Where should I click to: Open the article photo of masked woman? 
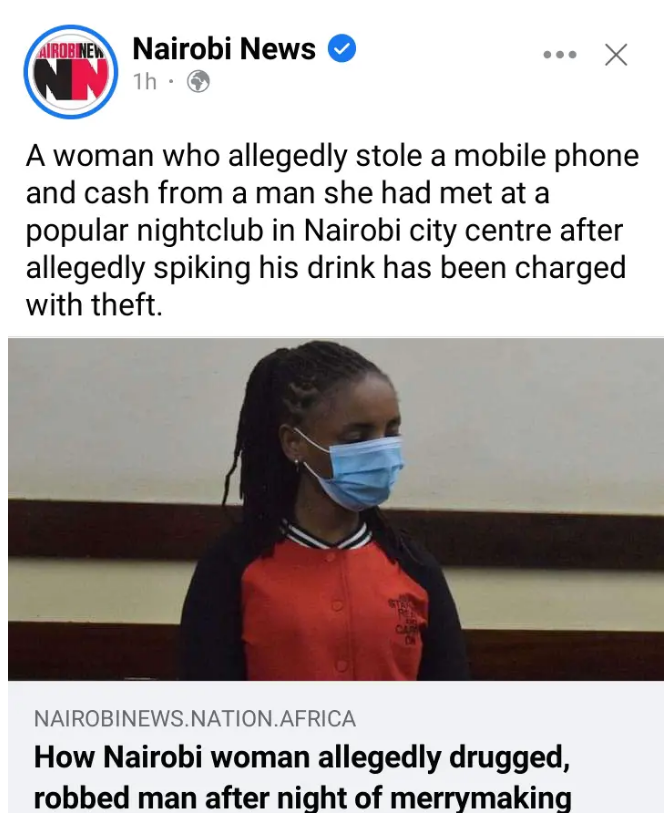coord(336,509)
